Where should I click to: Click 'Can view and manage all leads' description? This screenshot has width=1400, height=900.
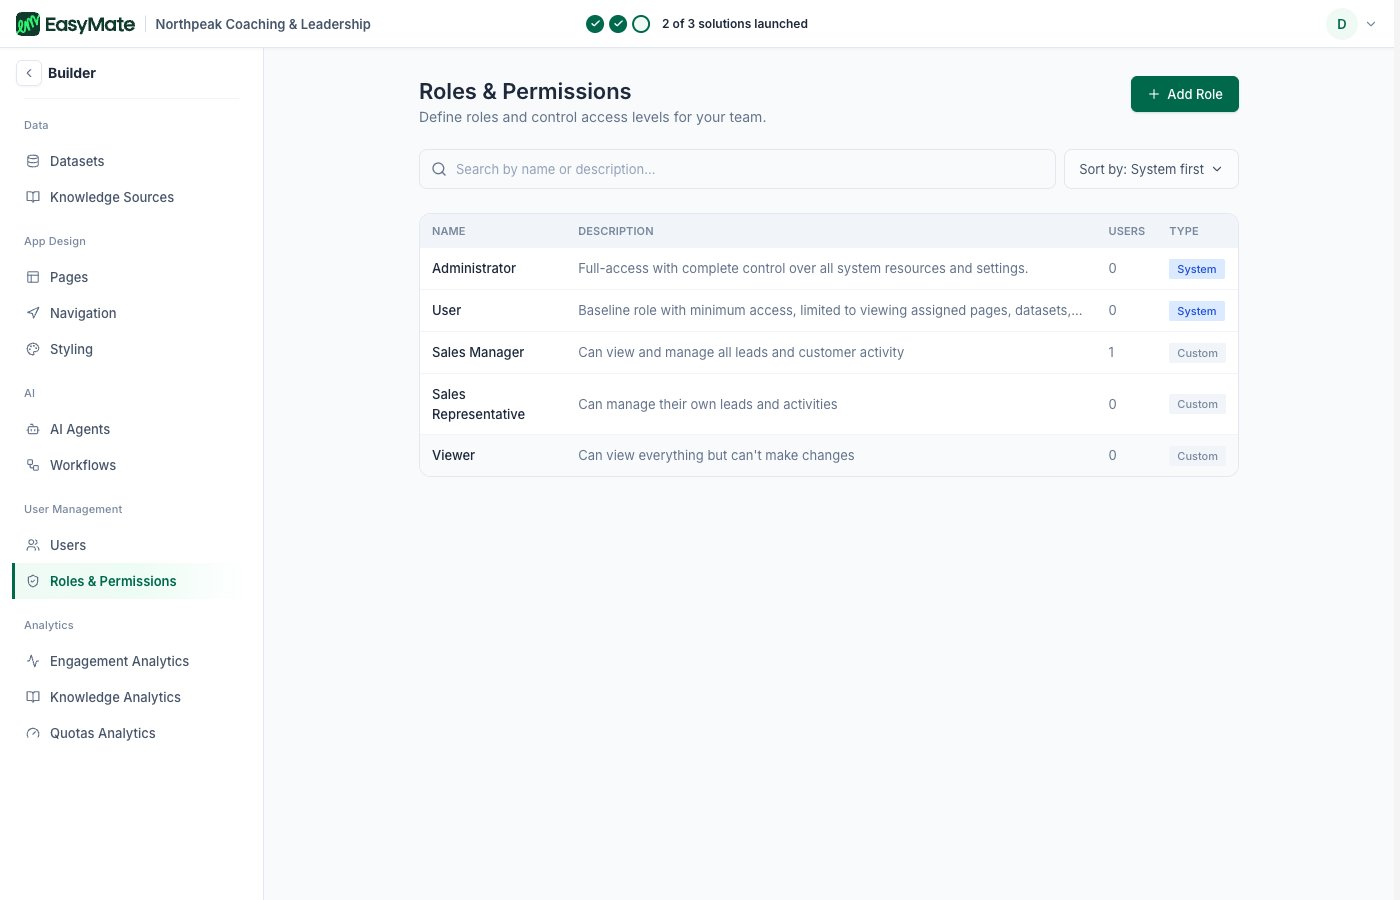pos(741,352)
